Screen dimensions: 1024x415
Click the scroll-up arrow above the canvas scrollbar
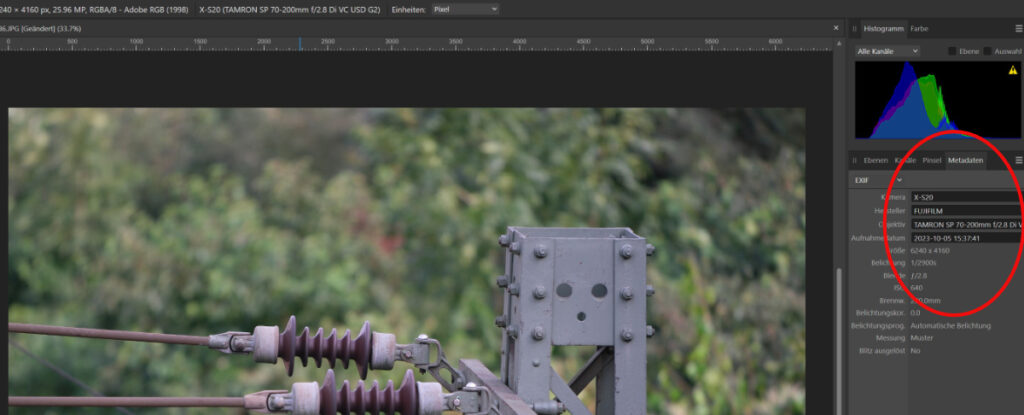pos(839,43)
